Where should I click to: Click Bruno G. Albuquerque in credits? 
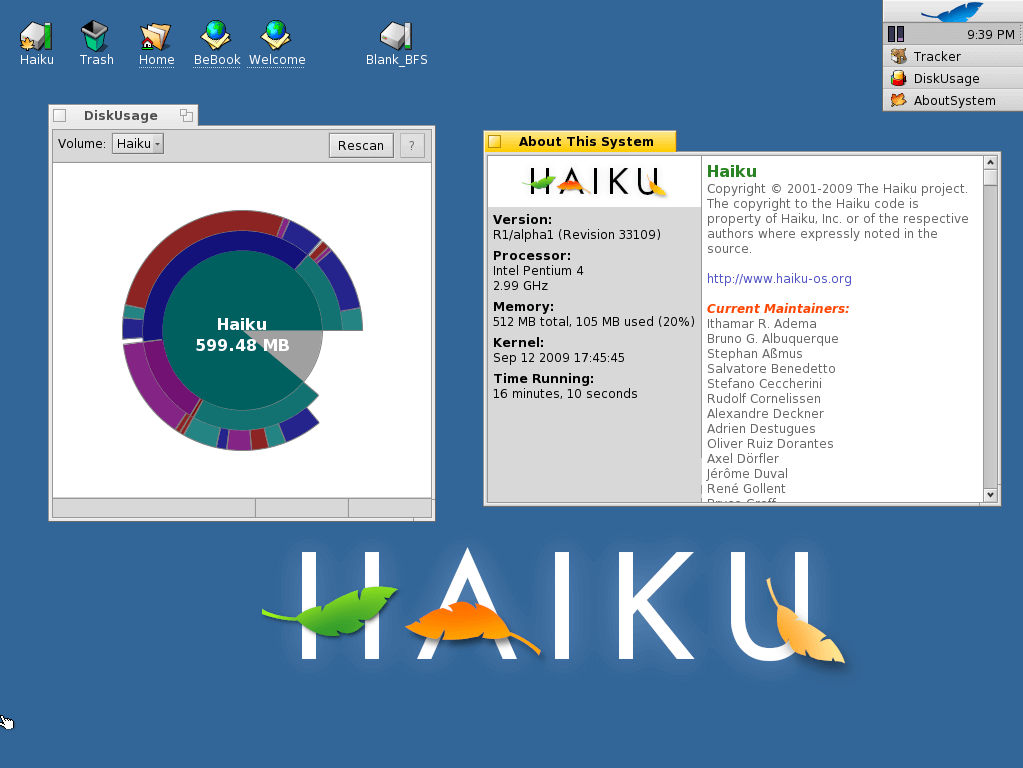coord(772,339)
